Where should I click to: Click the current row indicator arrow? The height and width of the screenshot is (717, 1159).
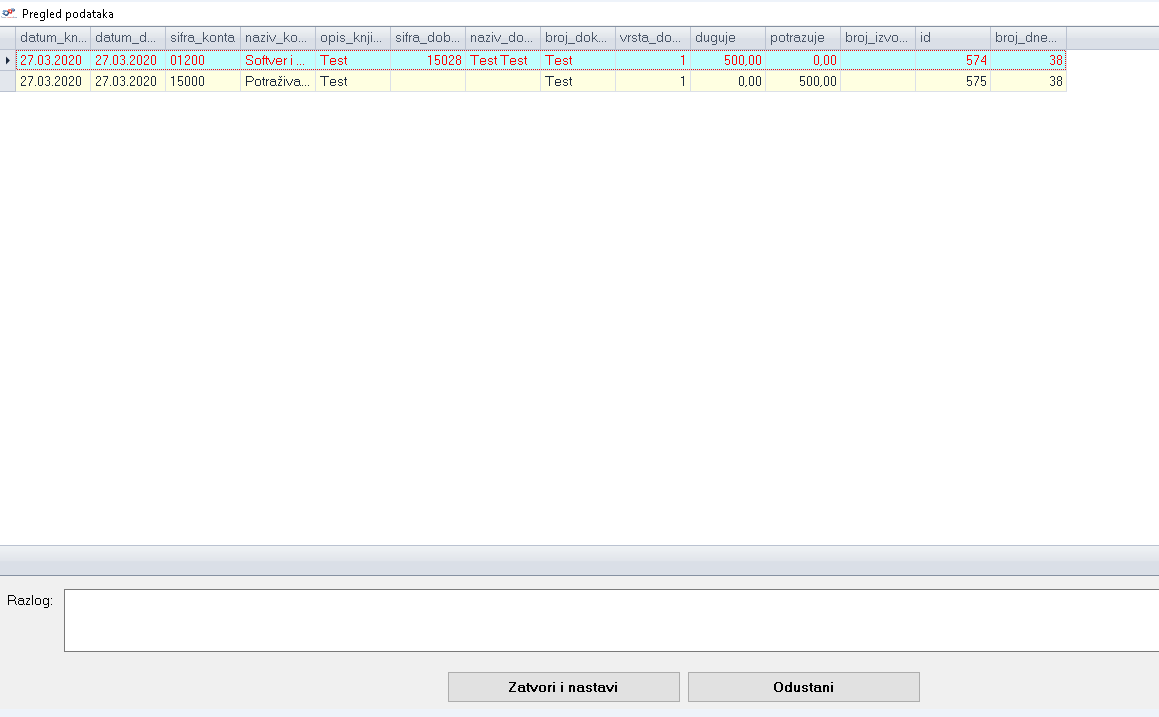coord(8,61)
